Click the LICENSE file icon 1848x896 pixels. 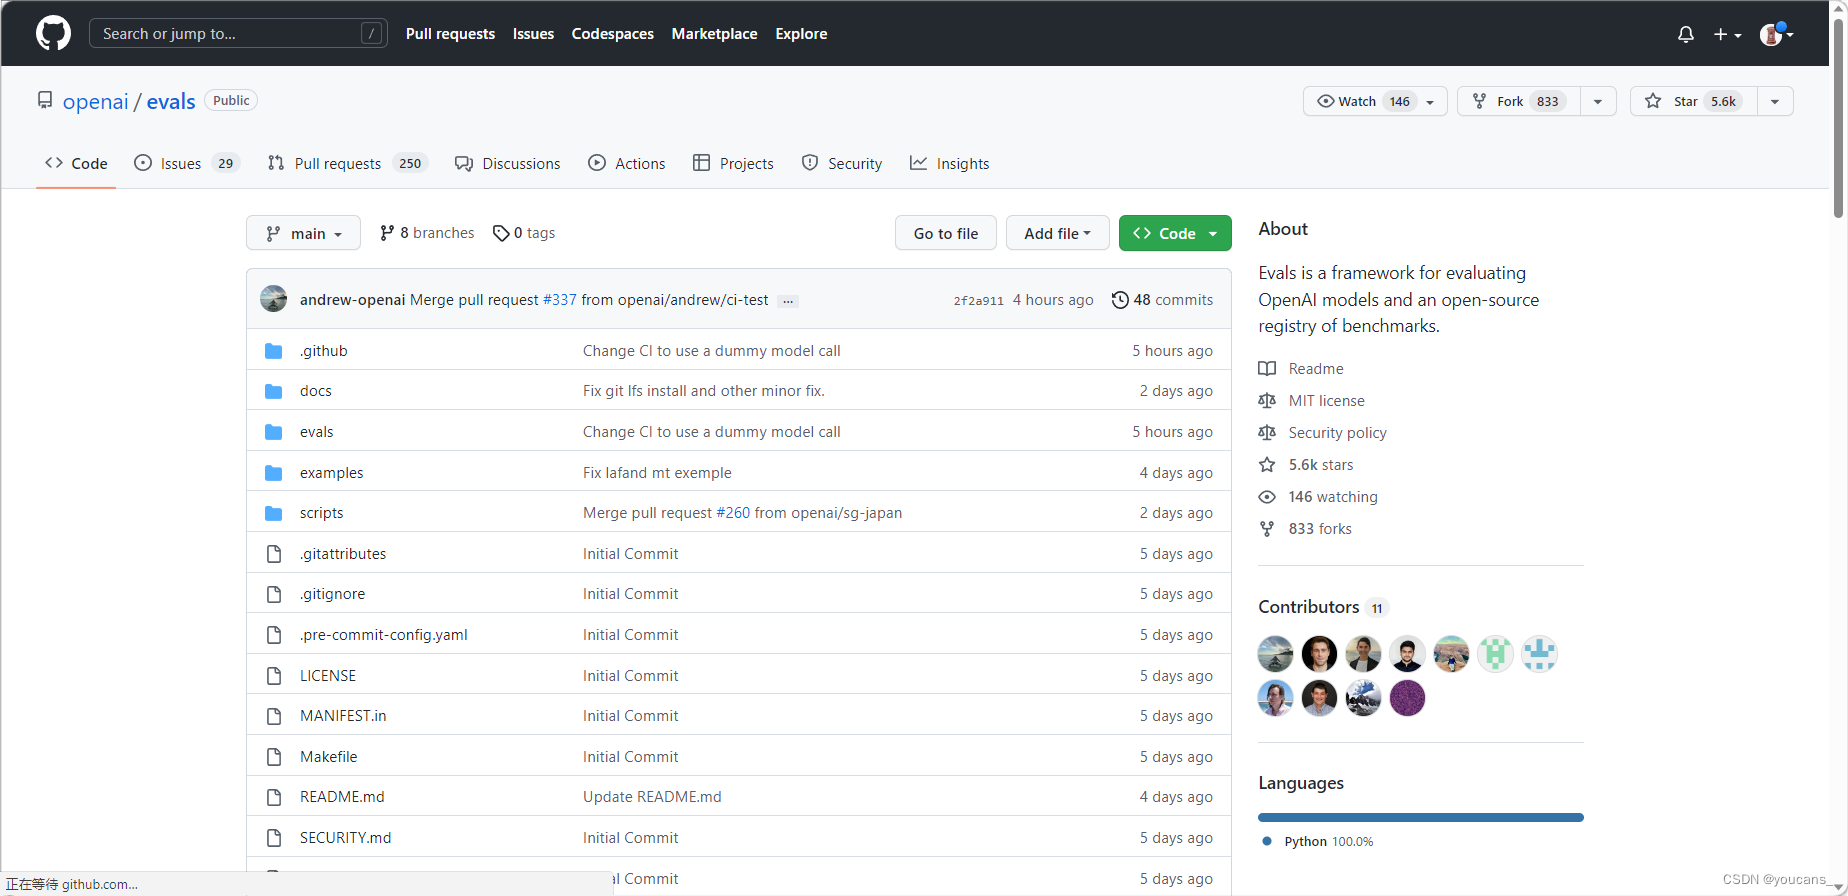(273, 676)
